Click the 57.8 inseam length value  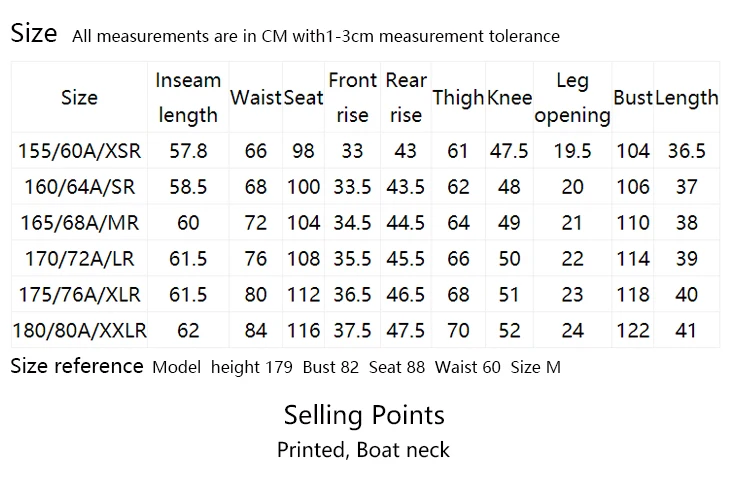[188, 151]
